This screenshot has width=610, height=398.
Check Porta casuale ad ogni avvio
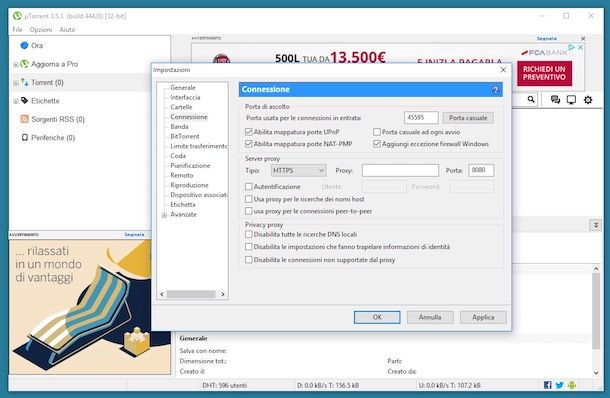tap(377, 132)
